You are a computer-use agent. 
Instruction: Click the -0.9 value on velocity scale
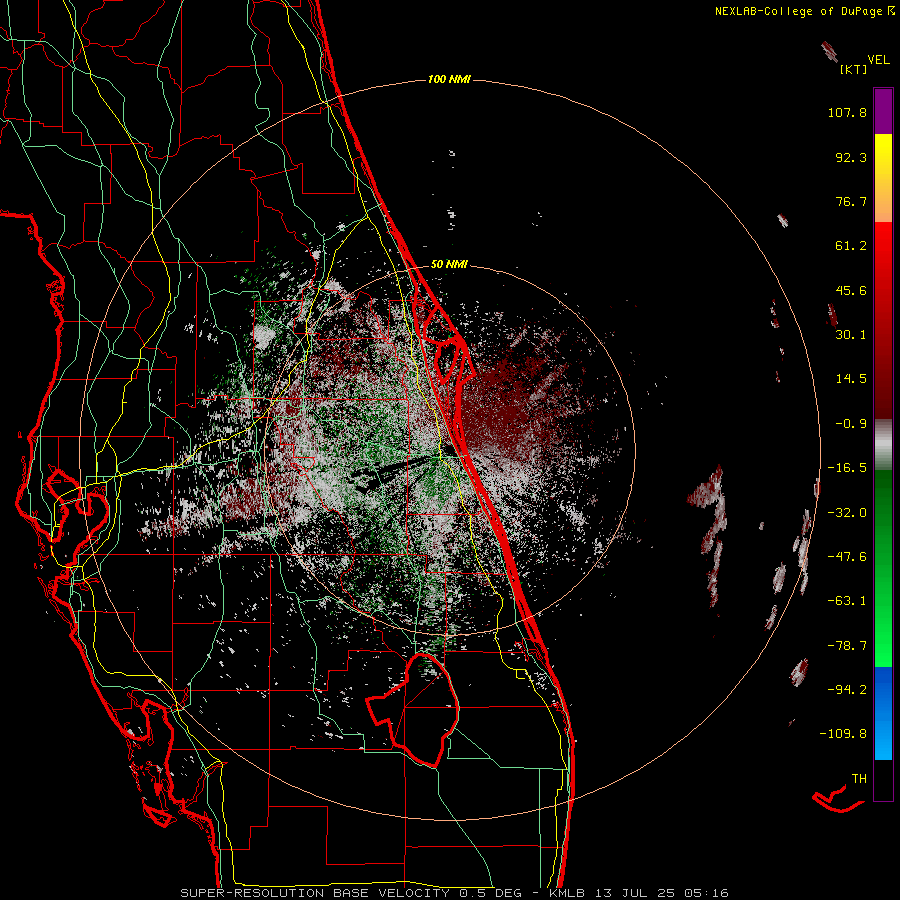[851, 424]
